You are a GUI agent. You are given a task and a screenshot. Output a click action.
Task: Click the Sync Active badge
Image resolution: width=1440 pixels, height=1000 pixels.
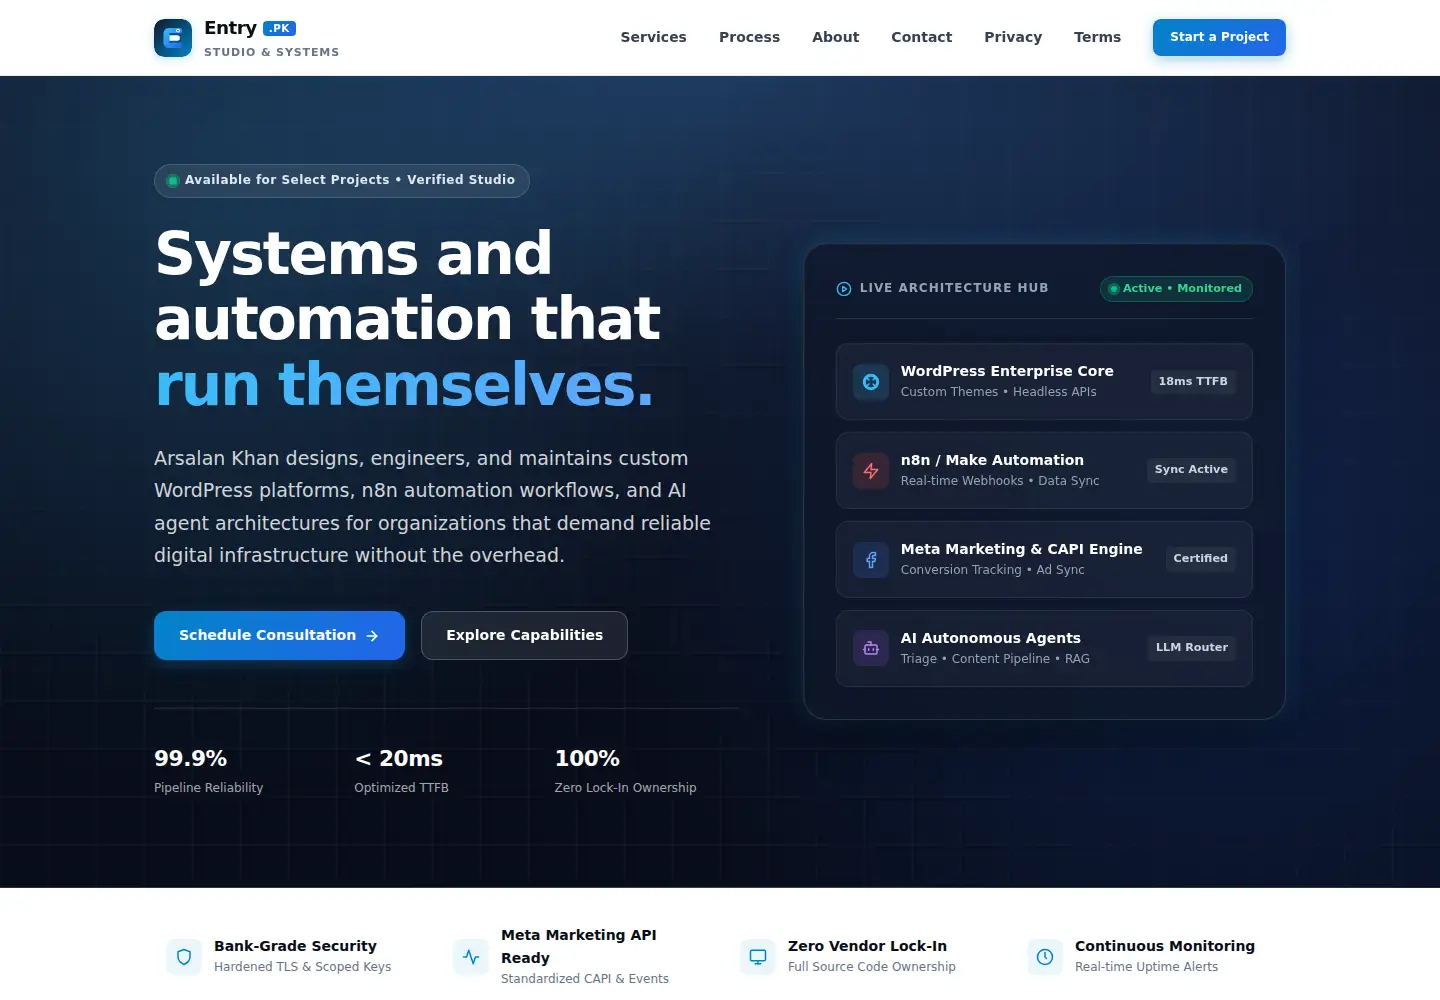click(1191, 470)
